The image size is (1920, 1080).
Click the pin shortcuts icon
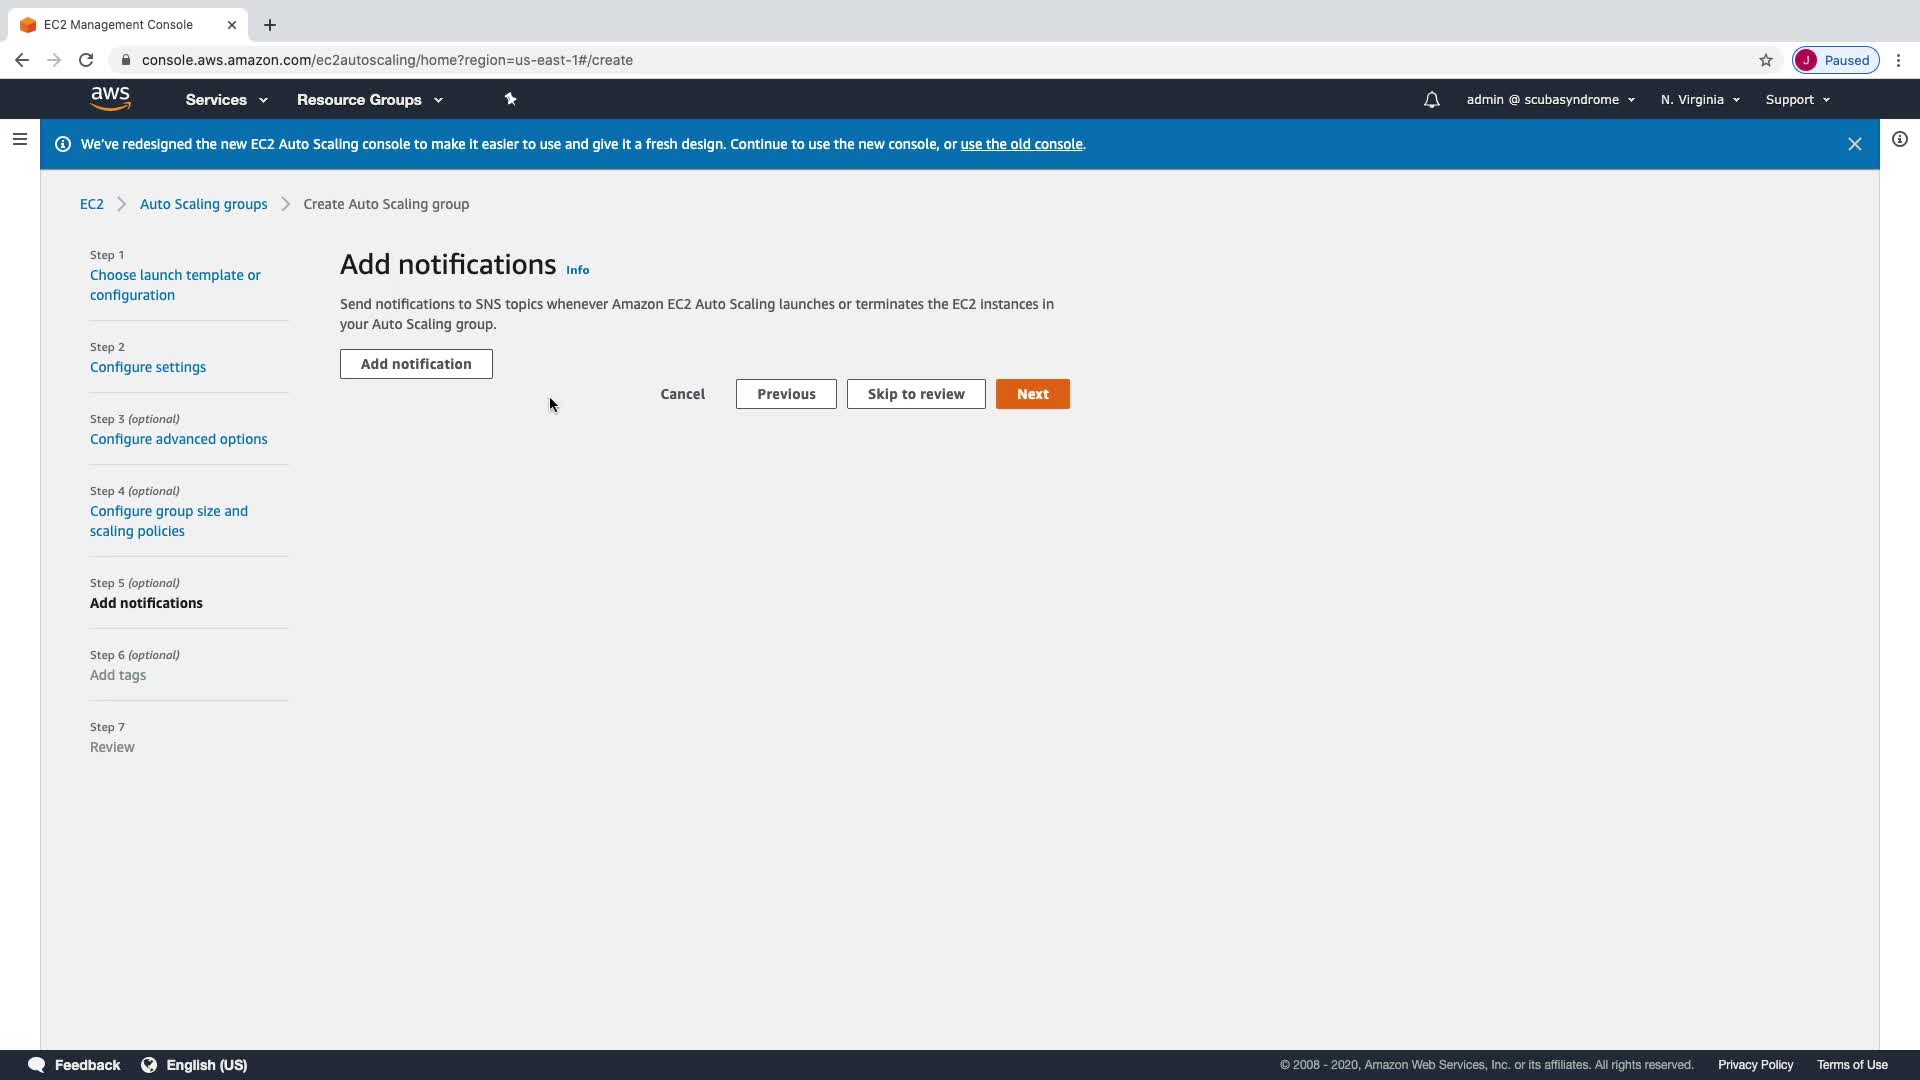510,99
